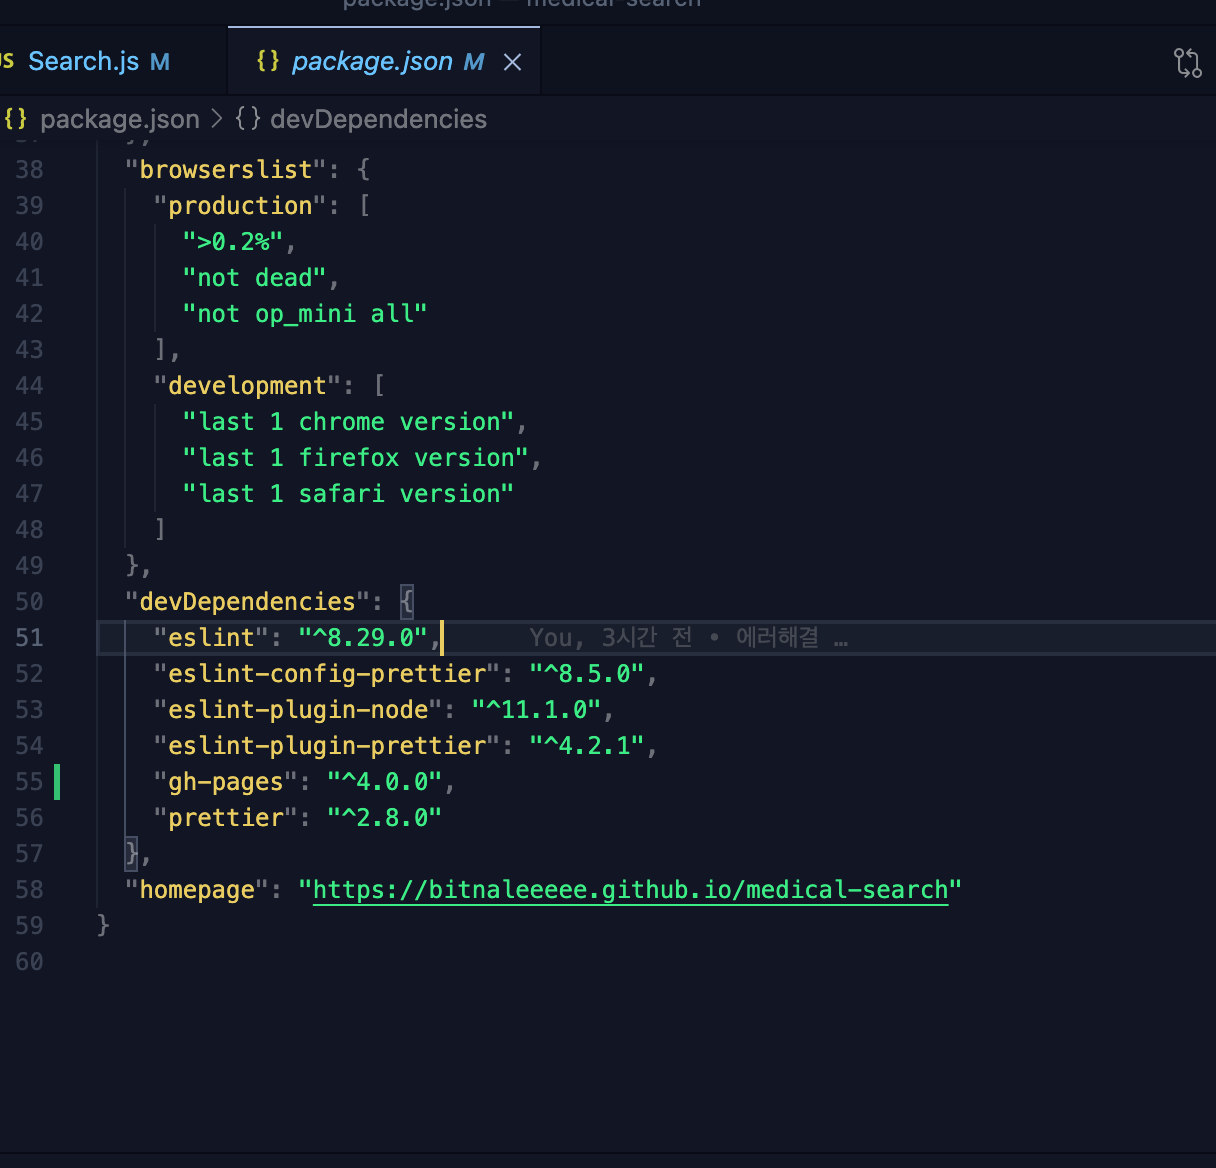The image size is (1216, 1168).
Task: Click line number 50 in the gutter
Action: [29, 601]
